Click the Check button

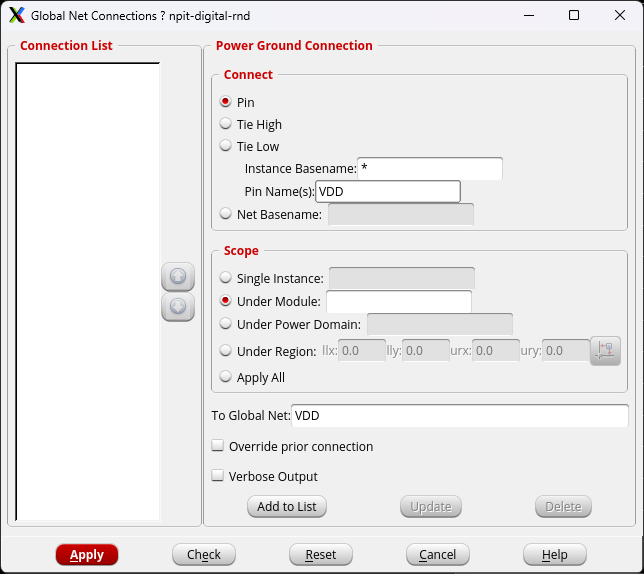[204, 555]
